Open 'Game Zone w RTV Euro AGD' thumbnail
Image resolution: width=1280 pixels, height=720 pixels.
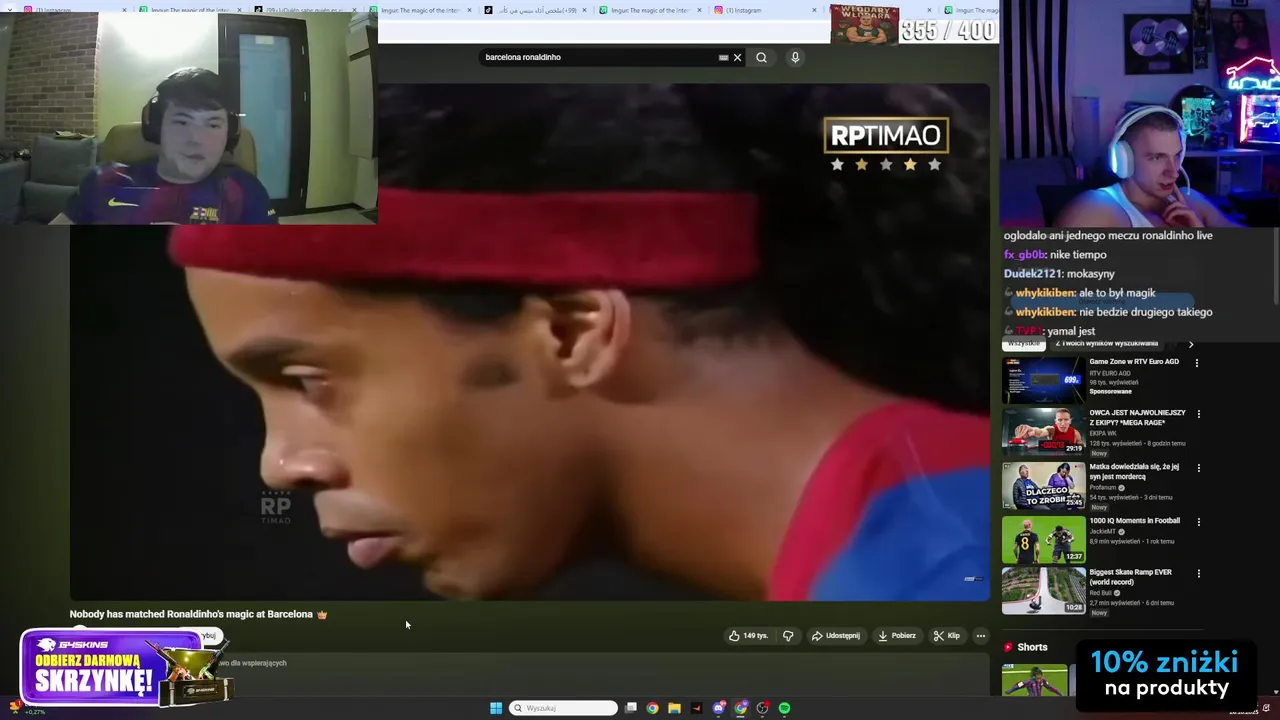1043,378
